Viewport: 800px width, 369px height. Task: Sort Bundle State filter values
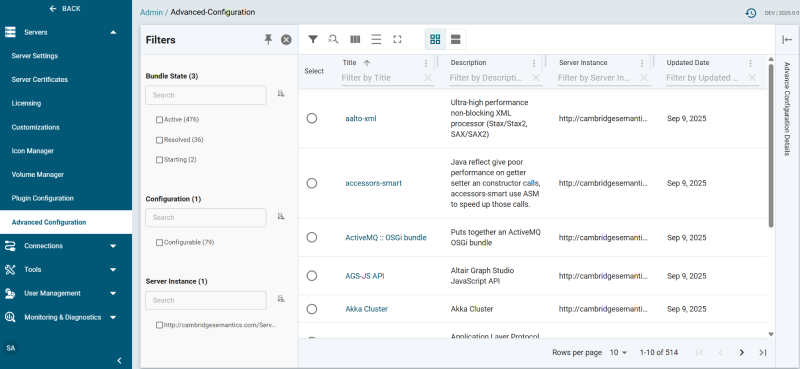pyautogui.click(x=281, y=93)
